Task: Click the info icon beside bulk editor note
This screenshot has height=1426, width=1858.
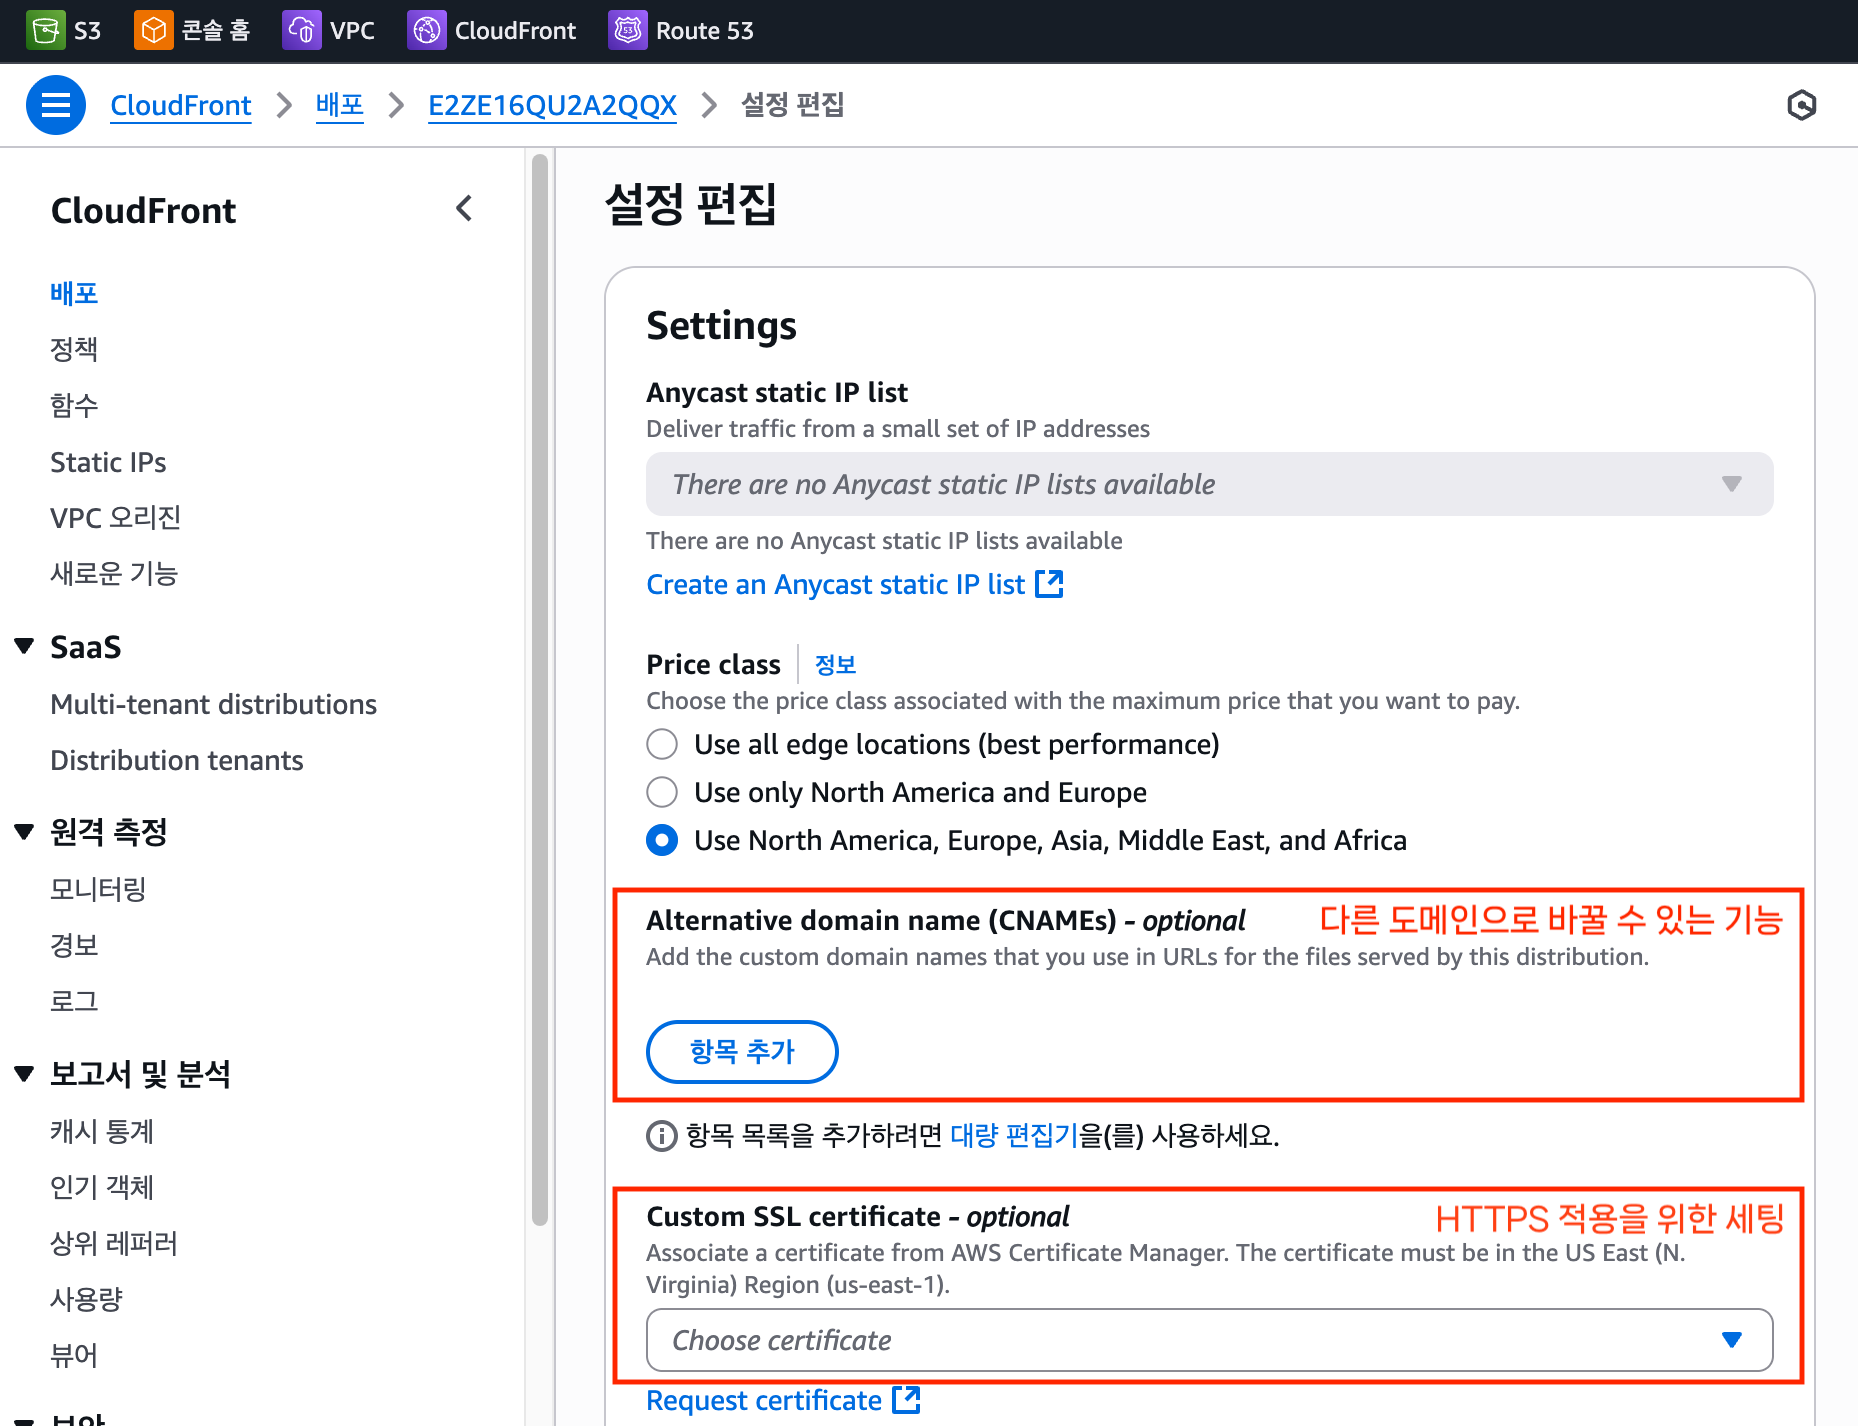Action: 661,1136
